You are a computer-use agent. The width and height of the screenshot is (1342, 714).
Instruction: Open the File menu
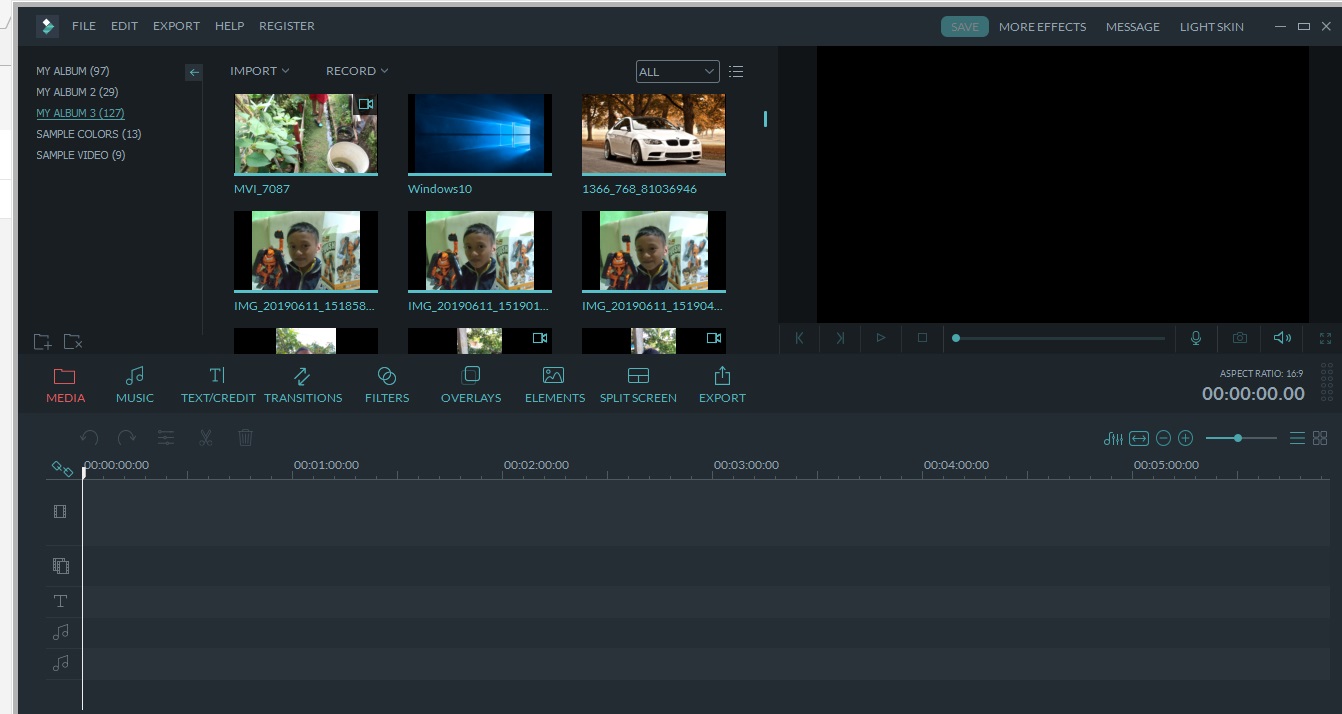coord(84,26)
